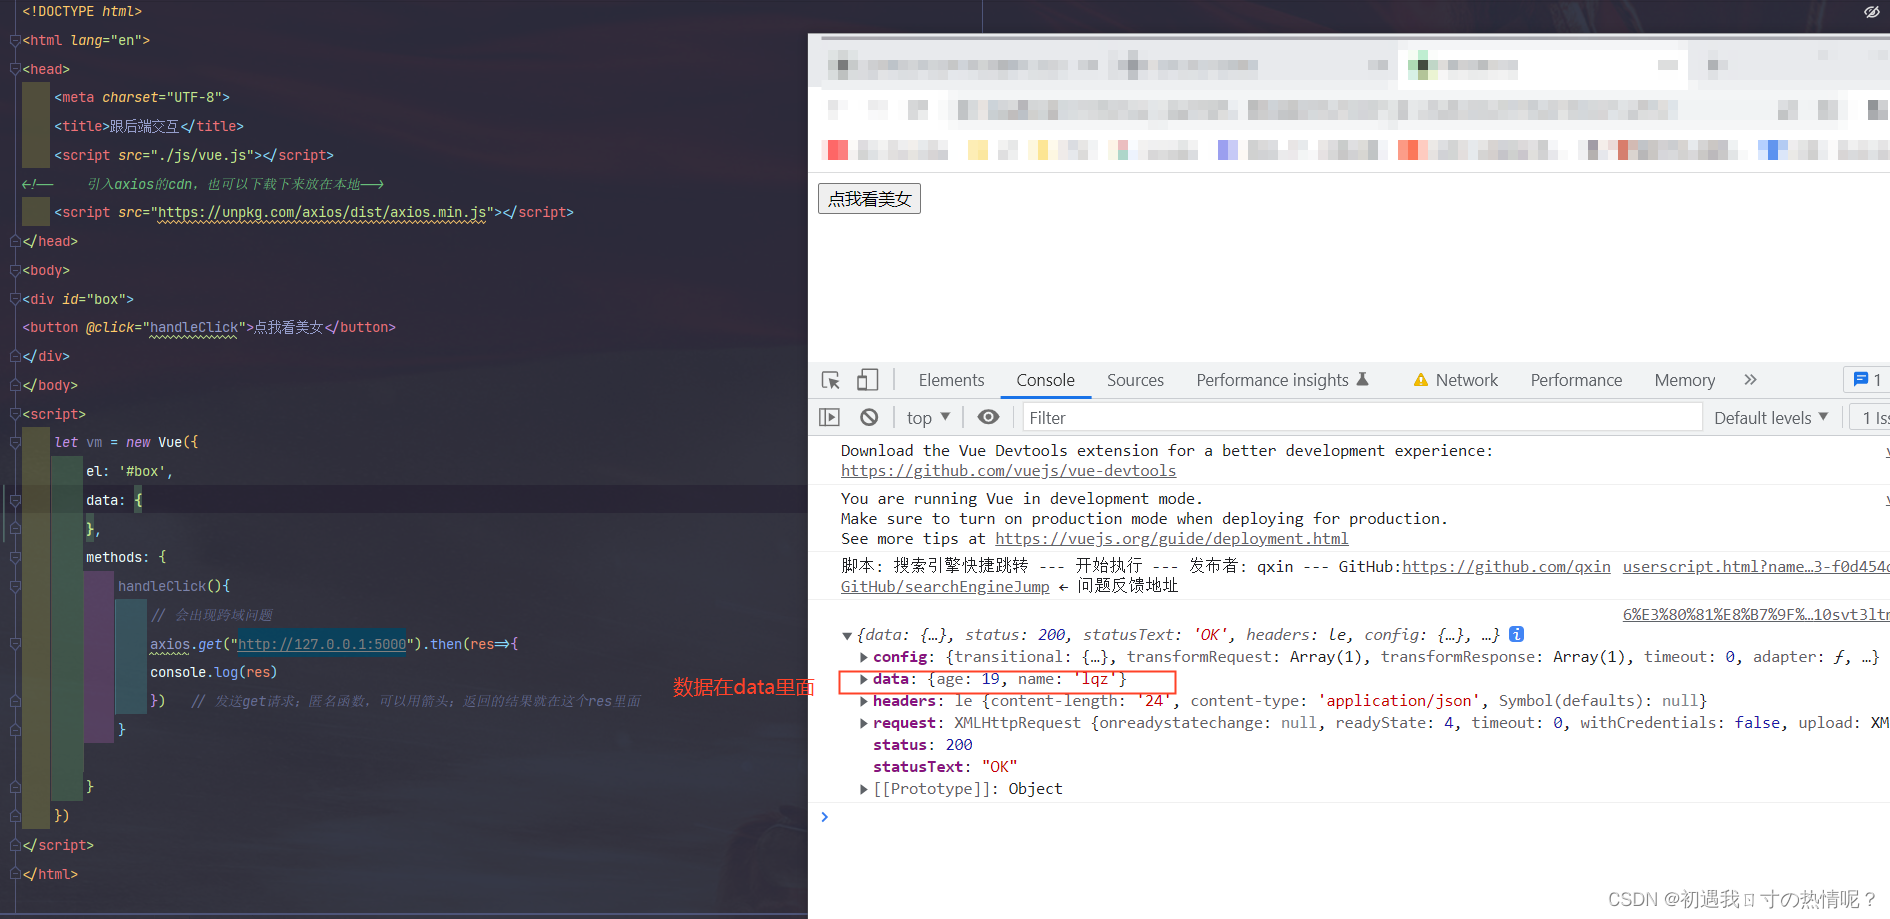Fold the <div id="box"> block in the editor
The height and width of the screenshot is (919, 1890).
(x=14, y=299)
